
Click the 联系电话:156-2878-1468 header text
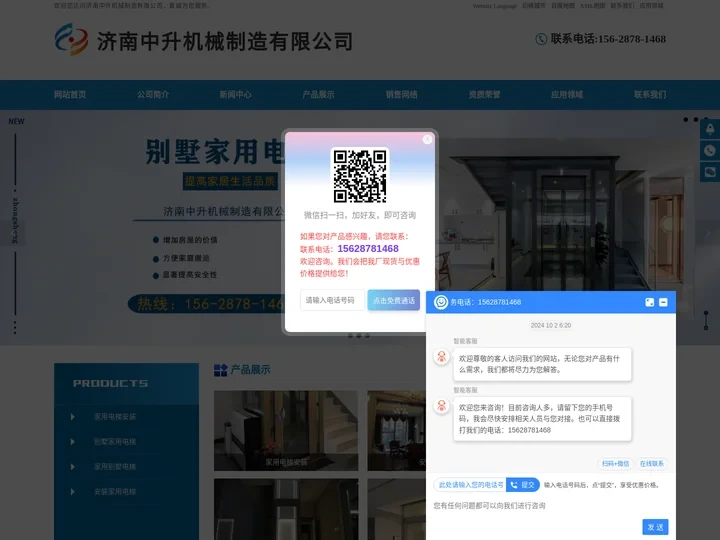click(608, 39)
